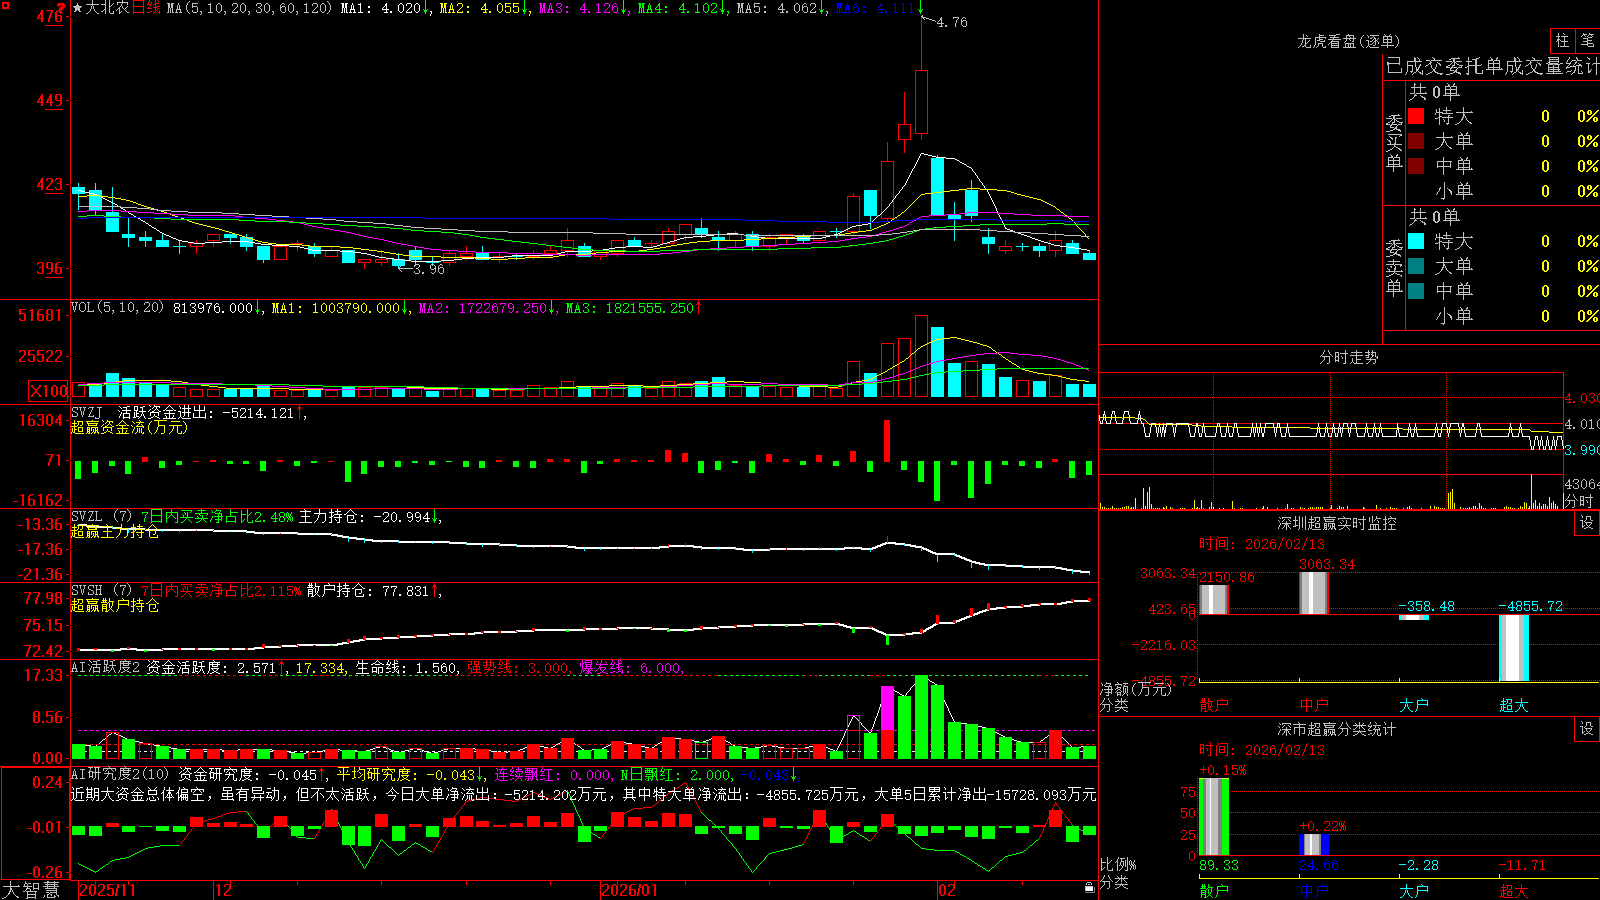Click the 龙虎看盘(逐单) panel title
The image size is (1600, 900).
[1348, 41]
